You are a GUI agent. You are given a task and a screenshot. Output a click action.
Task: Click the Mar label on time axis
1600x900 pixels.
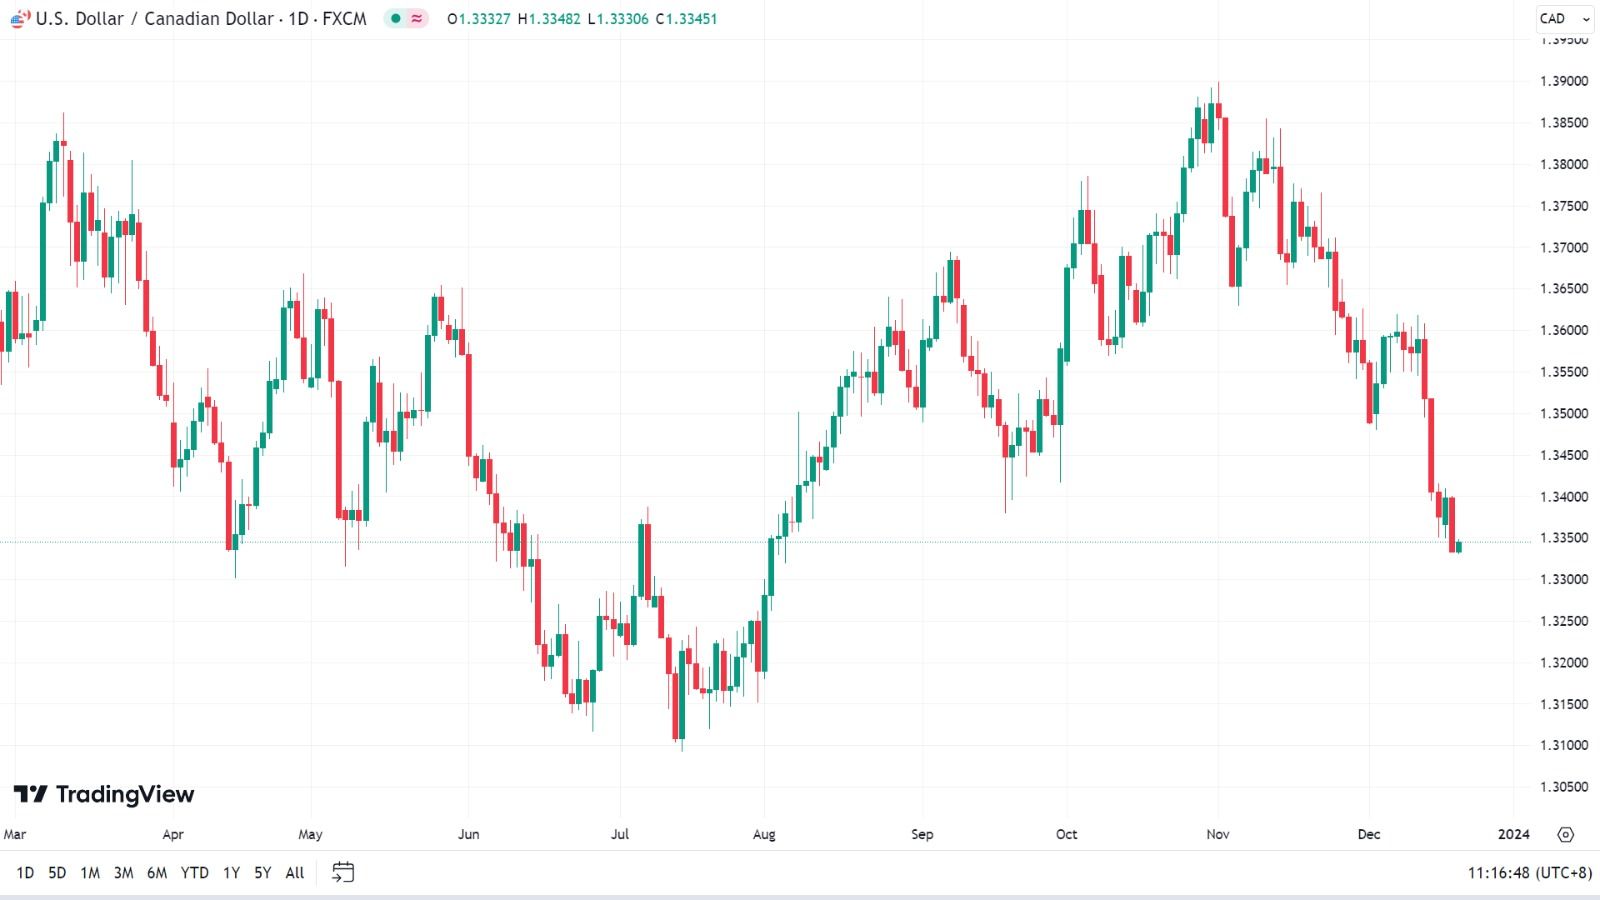pos(15,834)
